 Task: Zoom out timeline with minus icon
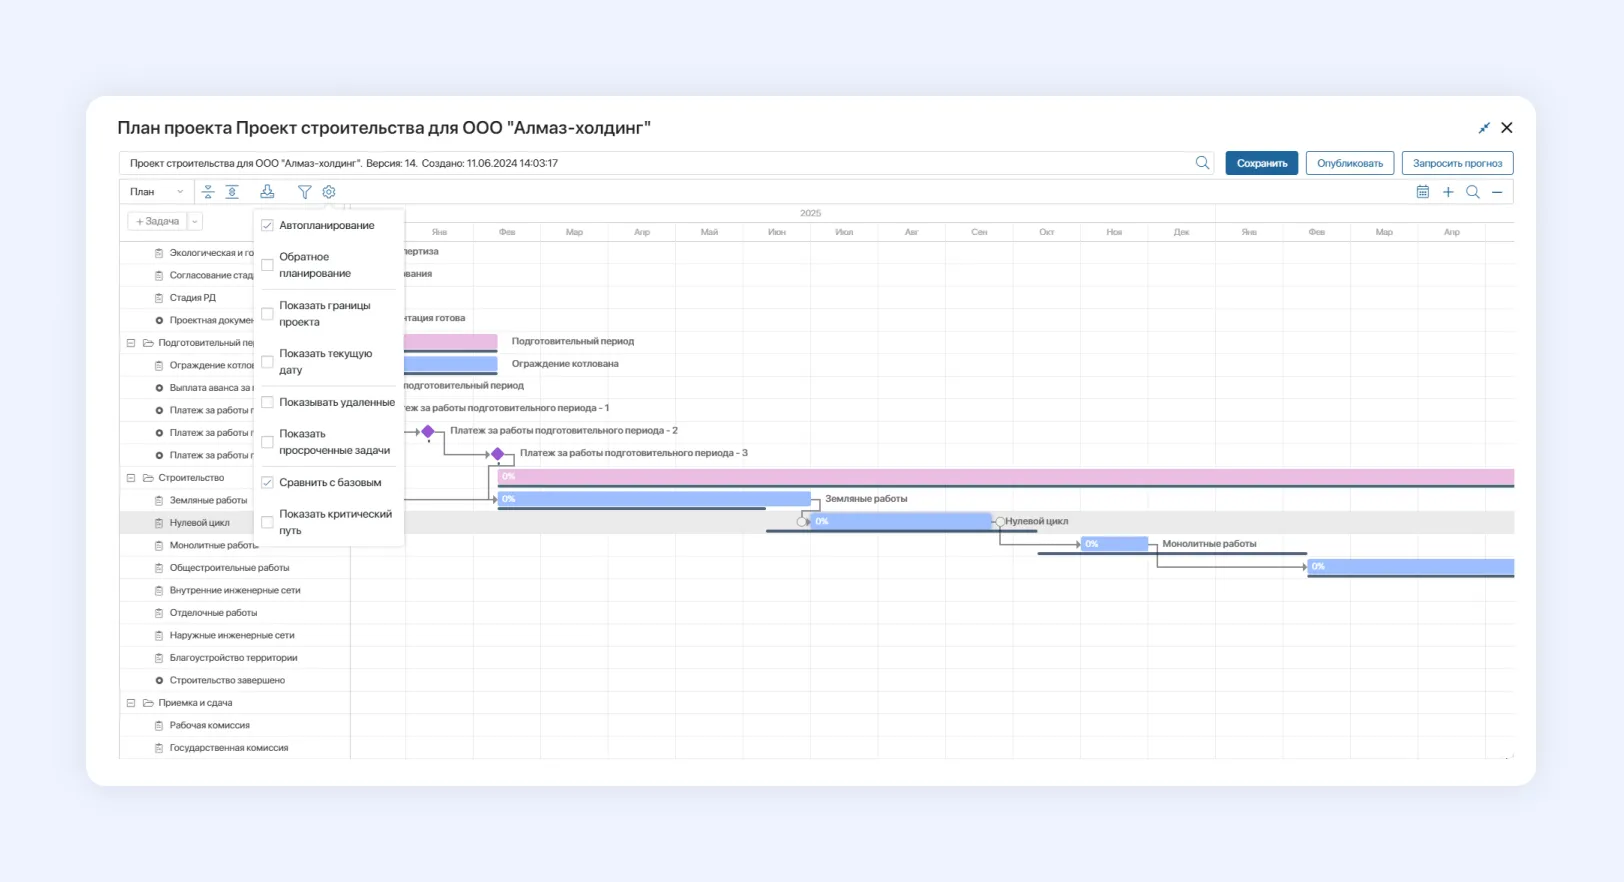tap(1497, 192)
